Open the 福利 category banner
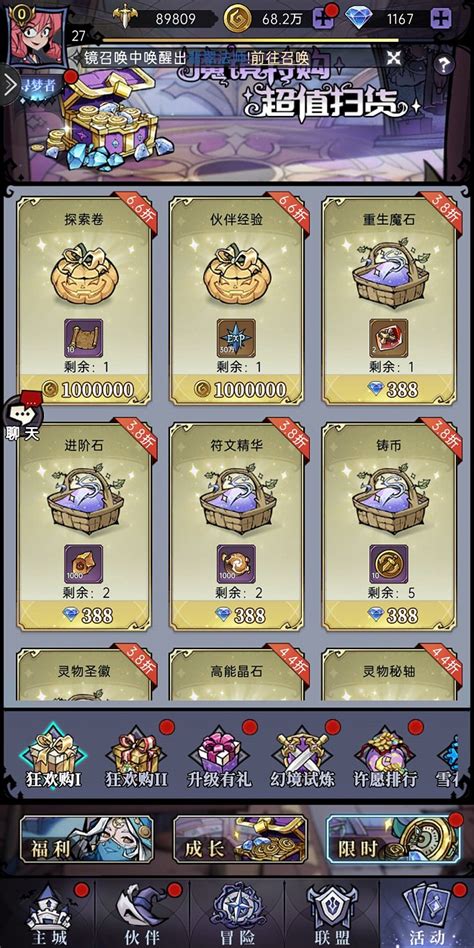 click(86, 839)
